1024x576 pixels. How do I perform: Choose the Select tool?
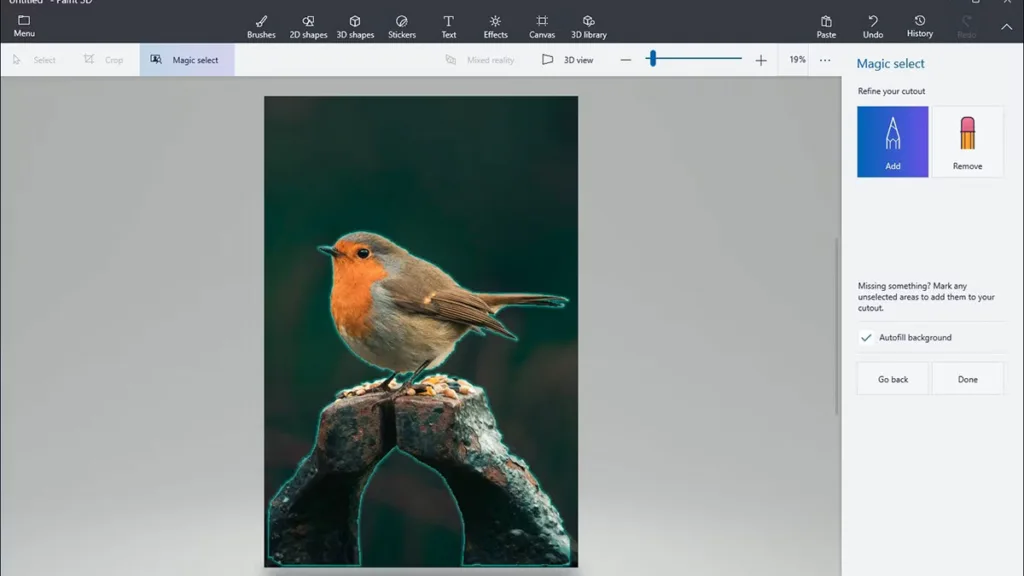35,60
